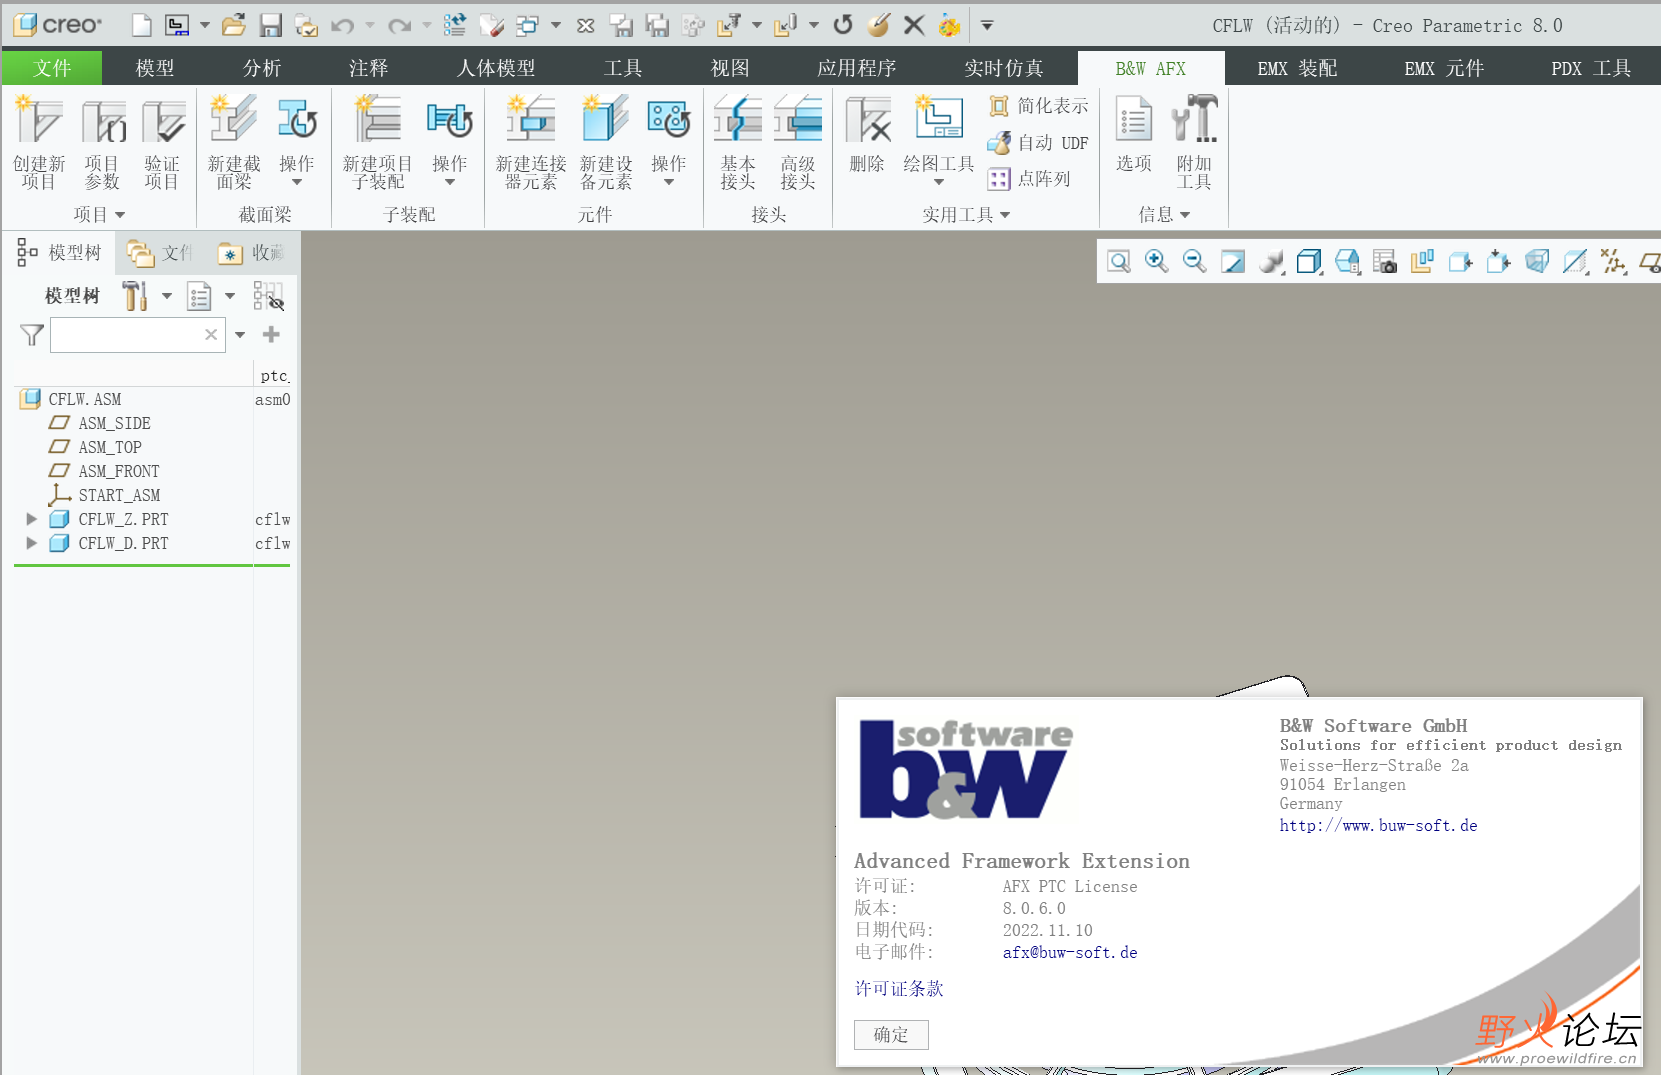Open the display style flyout in view toolbar

point(1309,262)
